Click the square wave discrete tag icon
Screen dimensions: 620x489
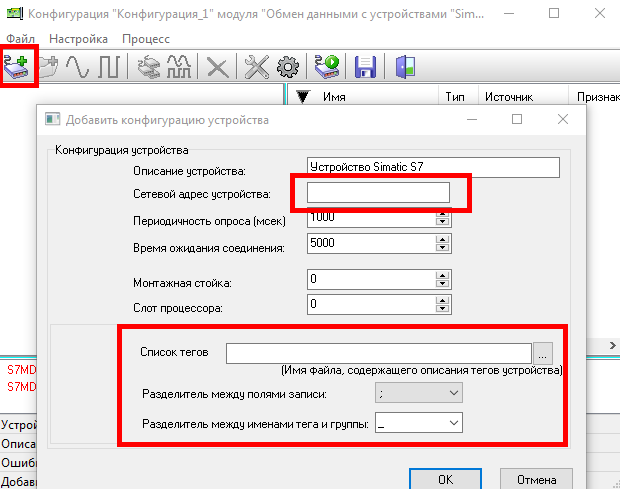[x=109, y=67]
